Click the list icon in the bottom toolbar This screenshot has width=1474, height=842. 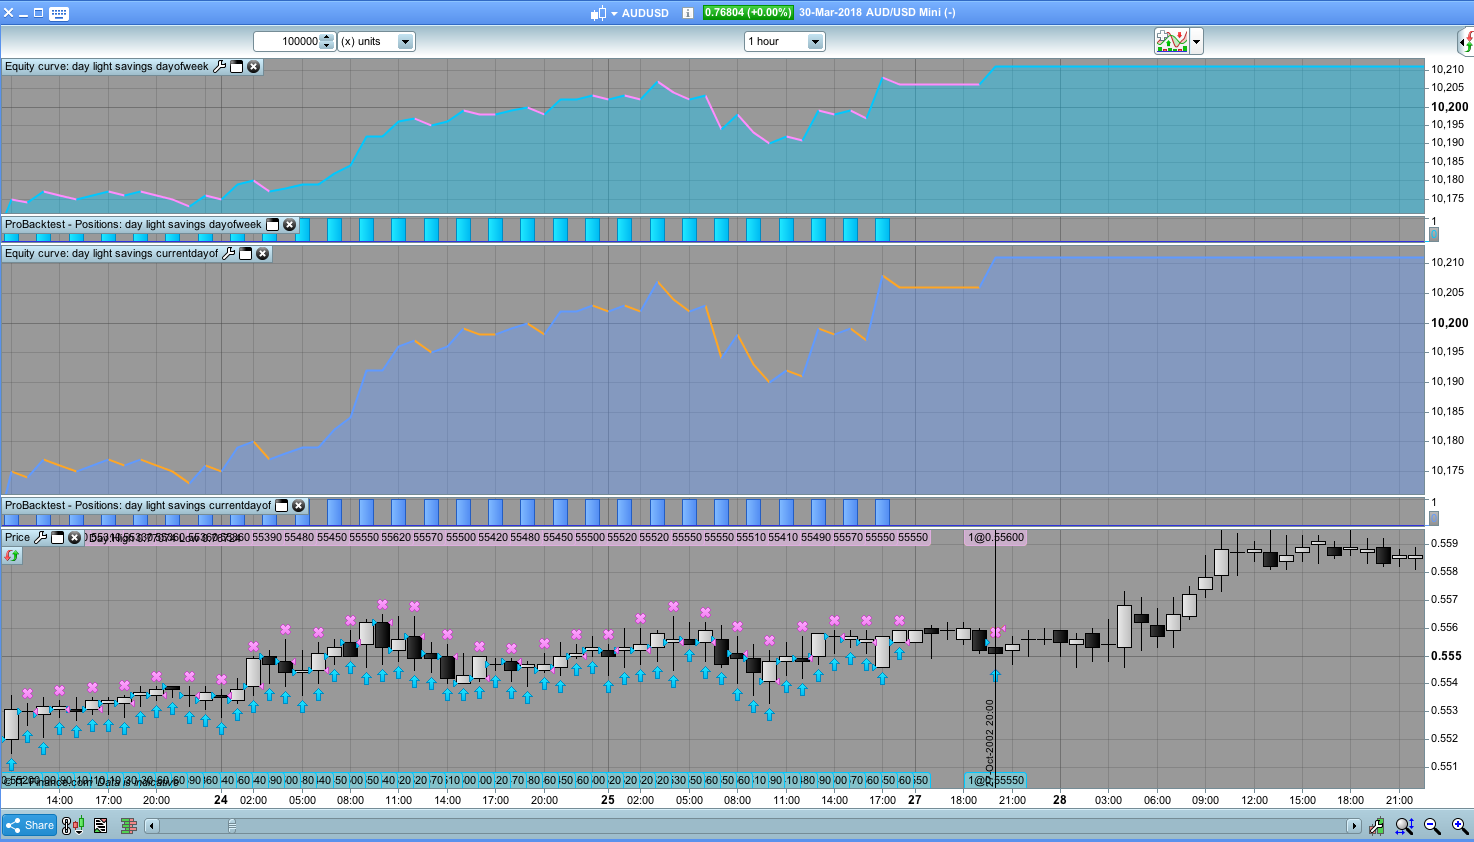click(x=101, y=826)
